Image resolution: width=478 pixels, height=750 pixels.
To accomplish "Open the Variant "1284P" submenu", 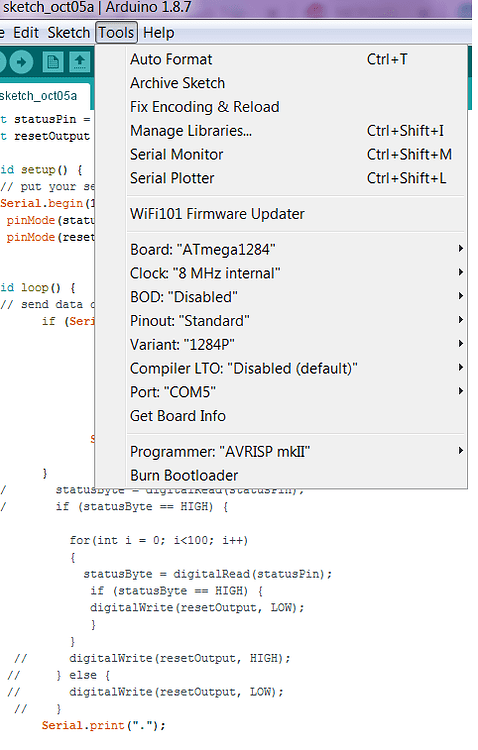I will point(296,344).
